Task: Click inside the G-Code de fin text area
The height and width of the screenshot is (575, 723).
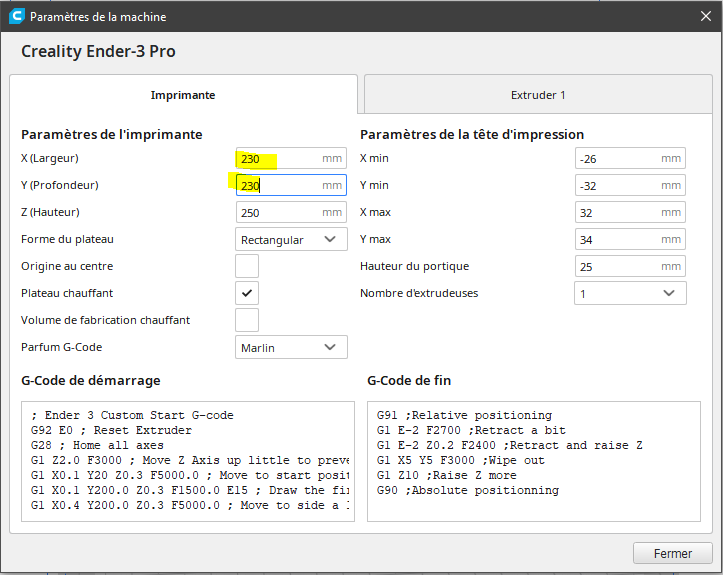Action: pyautogui.click(x=533, y=461)
